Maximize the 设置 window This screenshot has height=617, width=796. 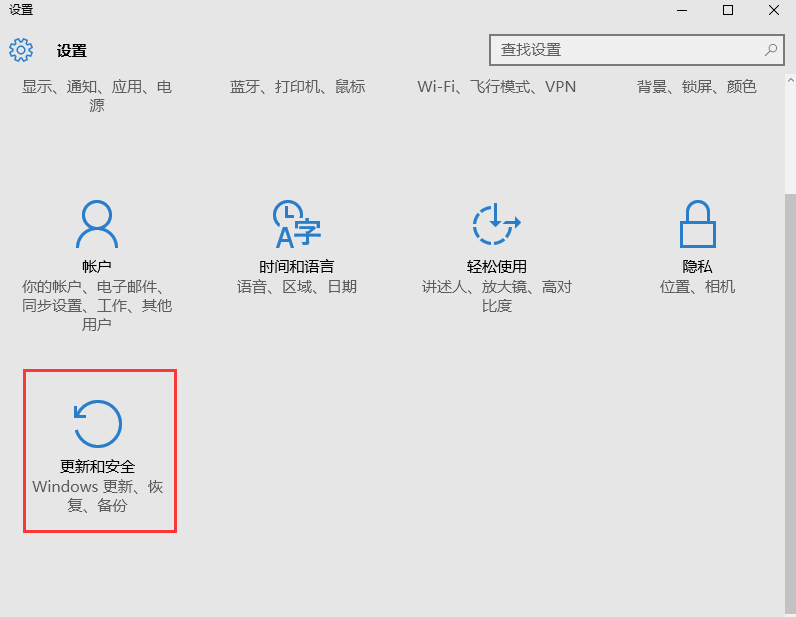click(x=728, y=10)
